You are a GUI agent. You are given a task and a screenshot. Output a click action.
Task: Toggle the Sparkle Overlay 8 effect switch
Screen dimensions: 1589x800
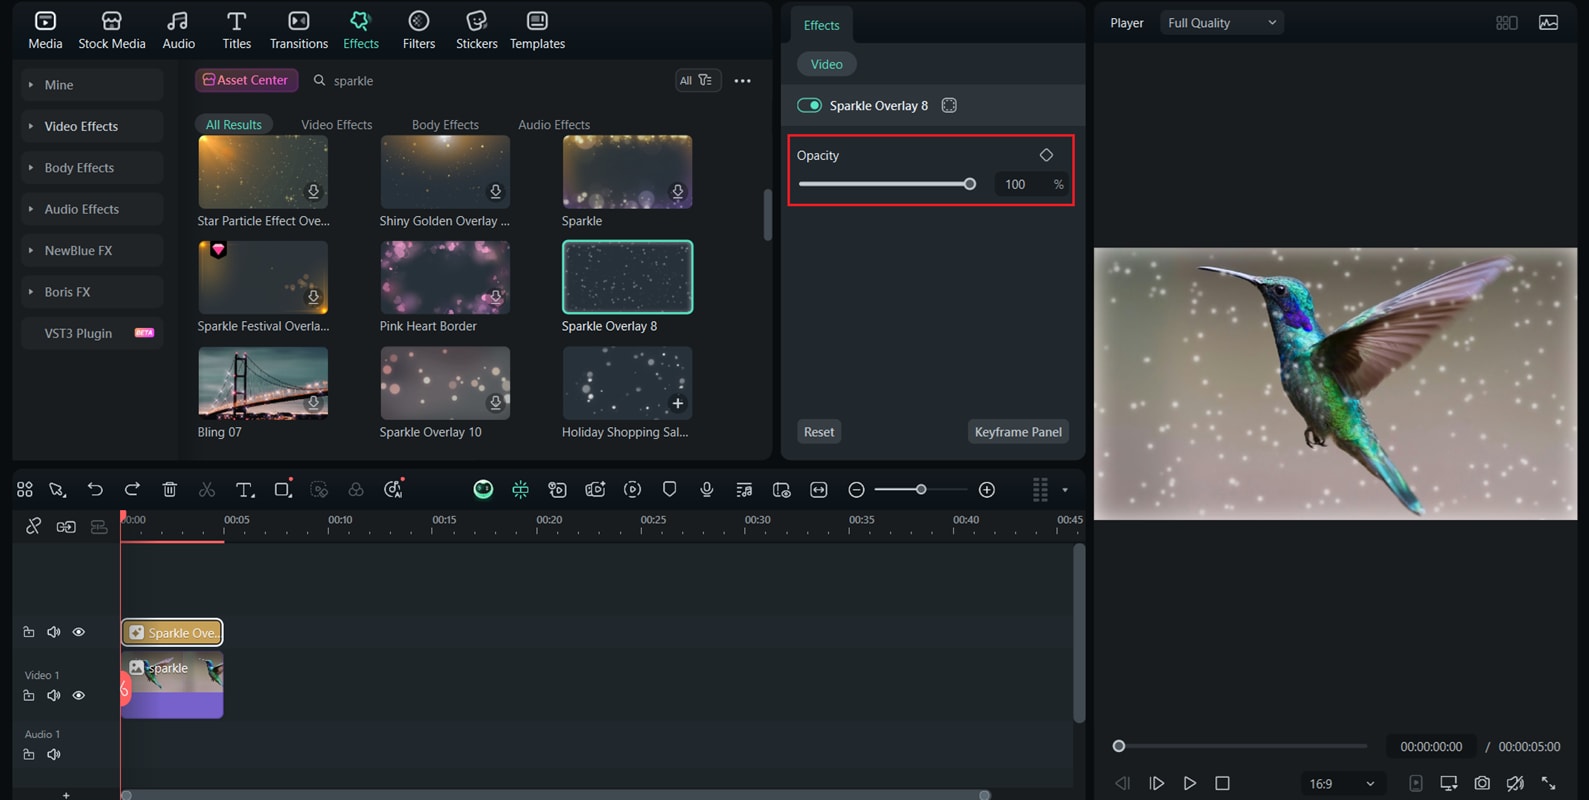coord(809,105)
